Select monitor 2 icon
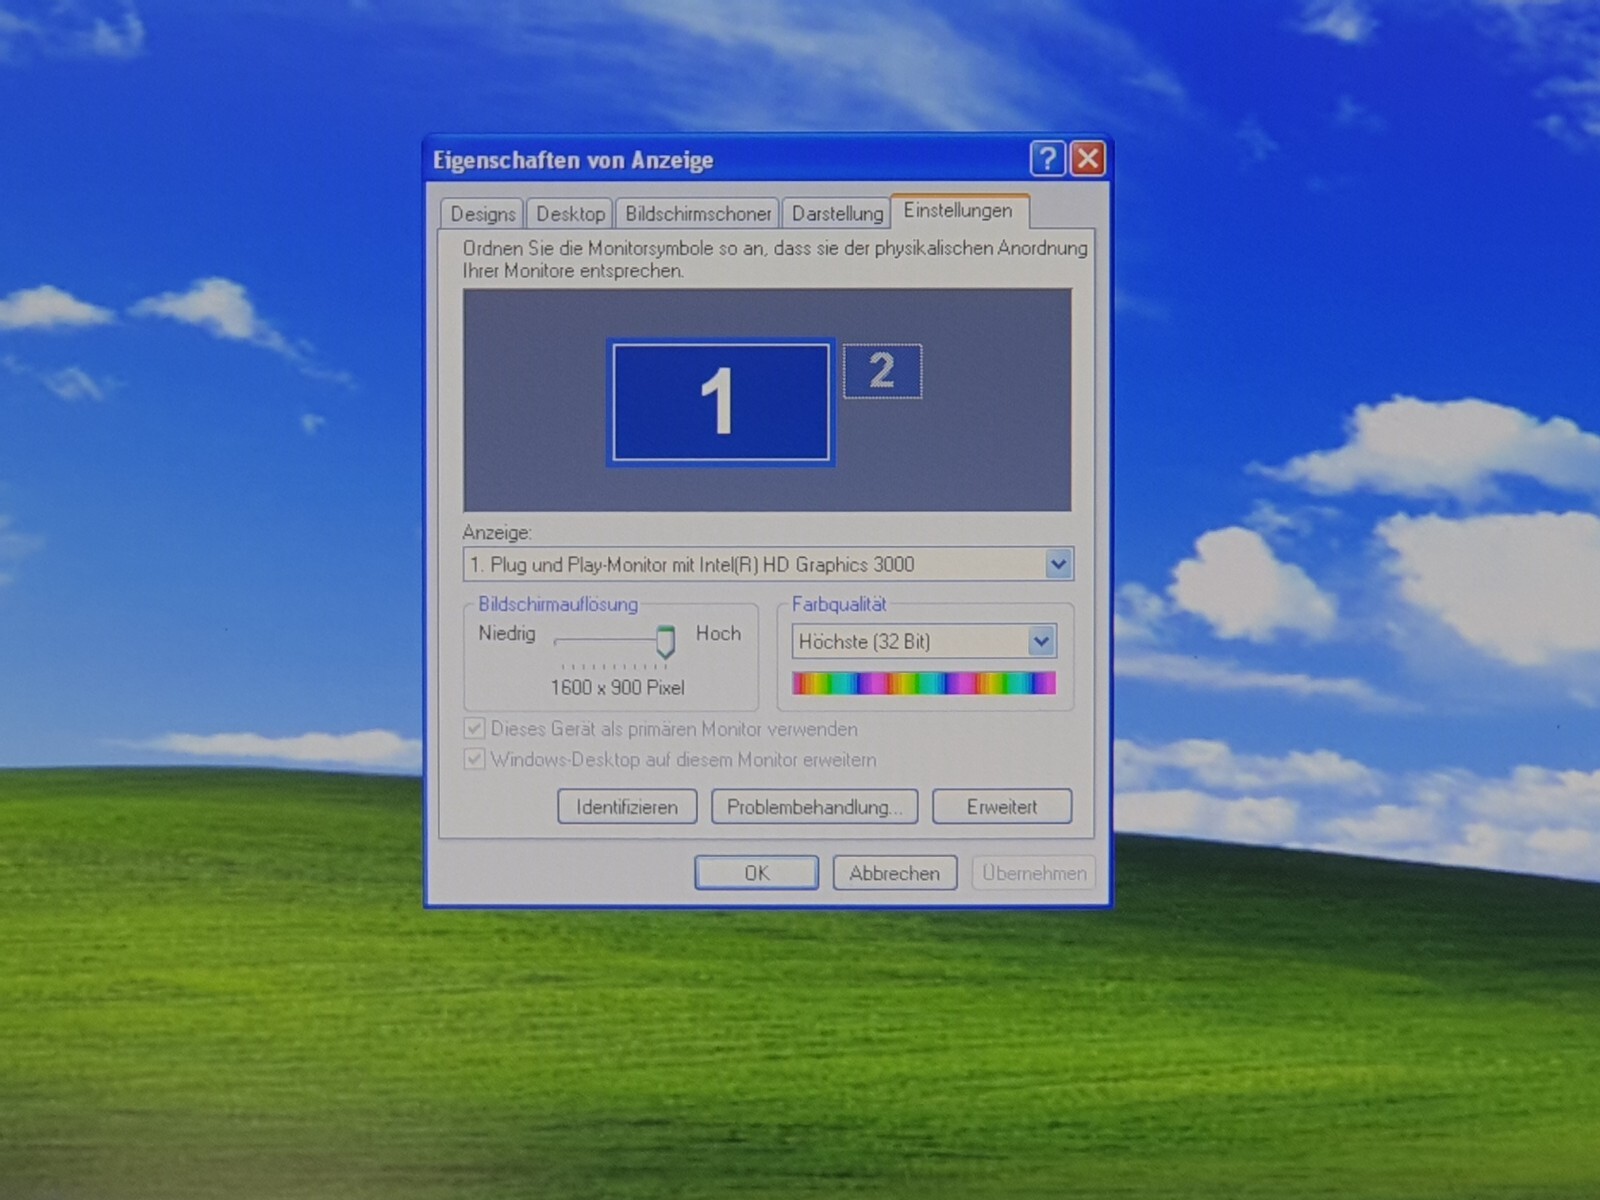This screenshot has height=1200, width=1600. pyautogui.click(x=882, y=371)
